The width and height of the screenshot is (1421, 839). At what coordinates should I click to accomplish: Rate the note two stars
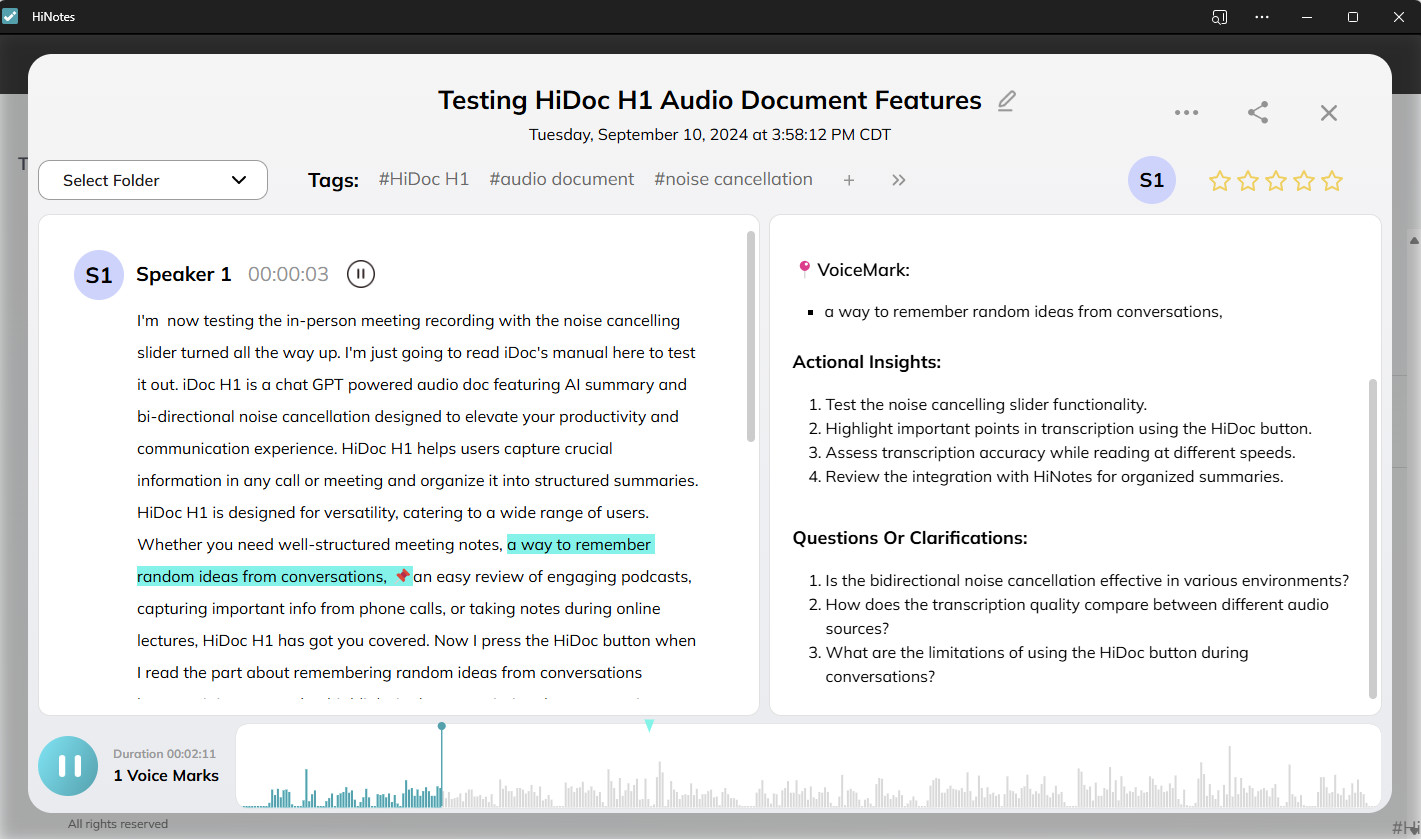pos(1247,181)
